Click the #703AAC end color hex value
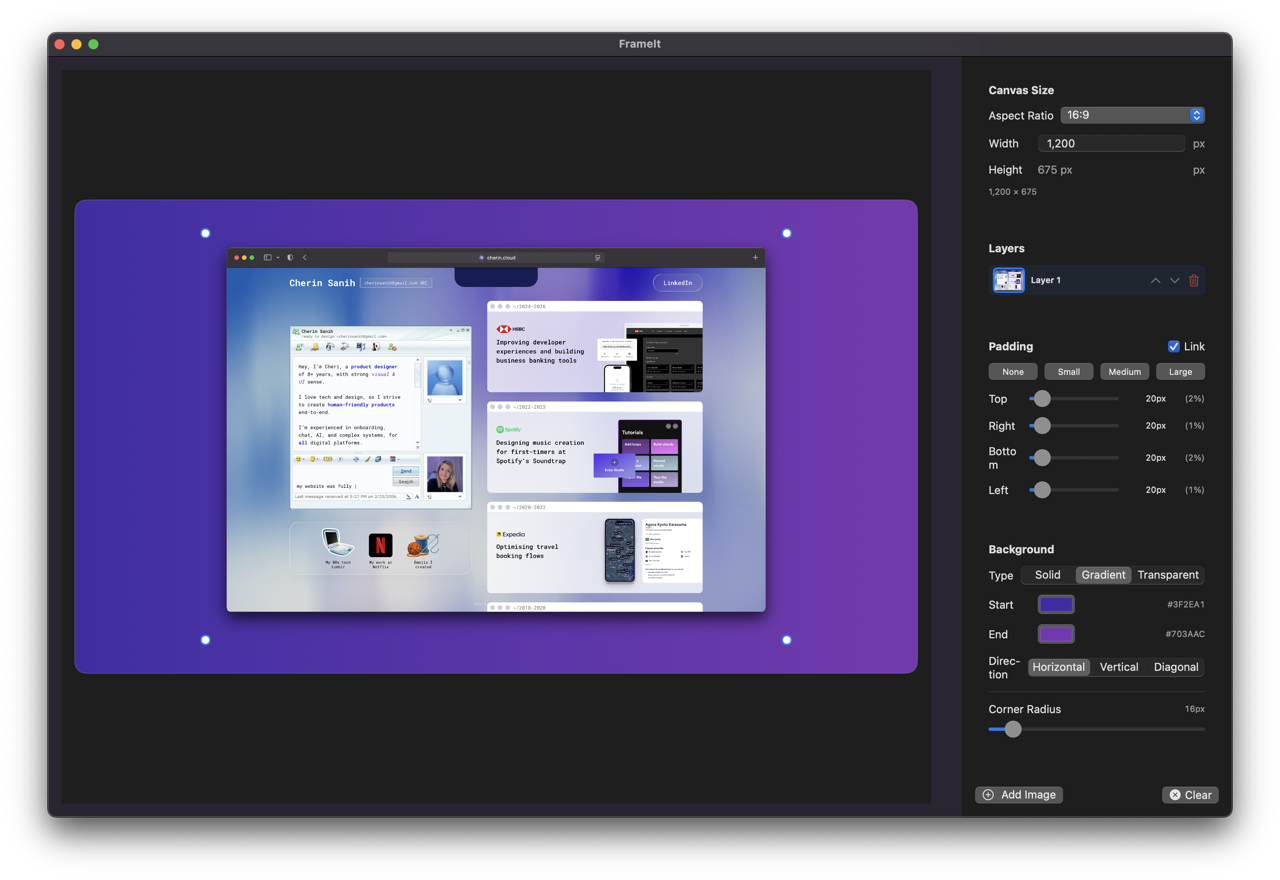This screenshot has height=880, width=1280. pyautogui.click(x=1185, y=634)
